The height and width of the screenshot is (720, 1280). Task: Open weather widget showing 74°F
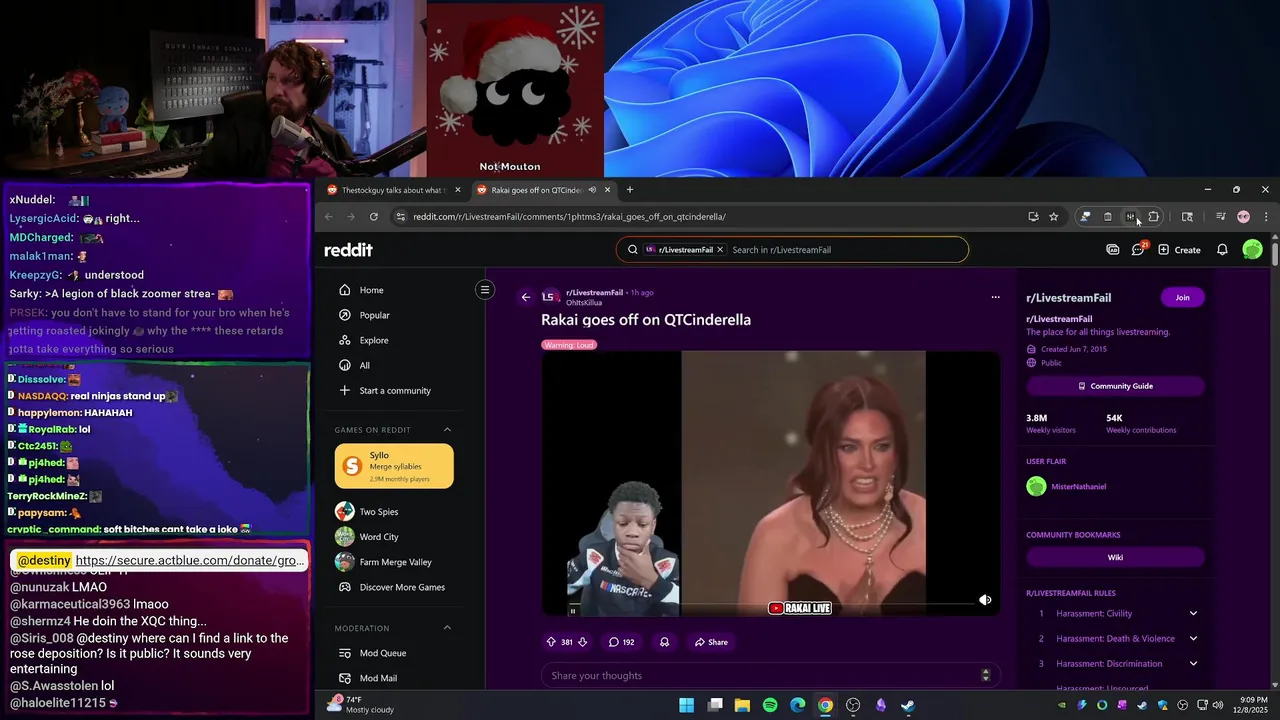[x=360, y=705]
